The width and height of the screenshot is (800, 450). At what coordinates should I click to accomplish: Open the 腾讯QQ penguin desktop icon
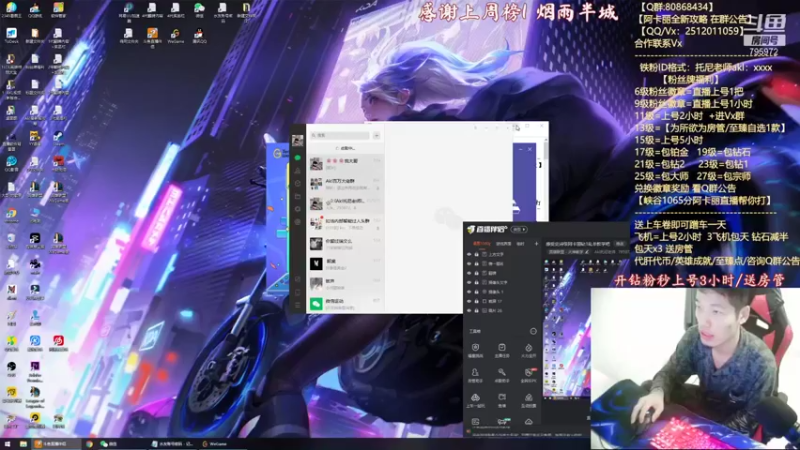199,36
